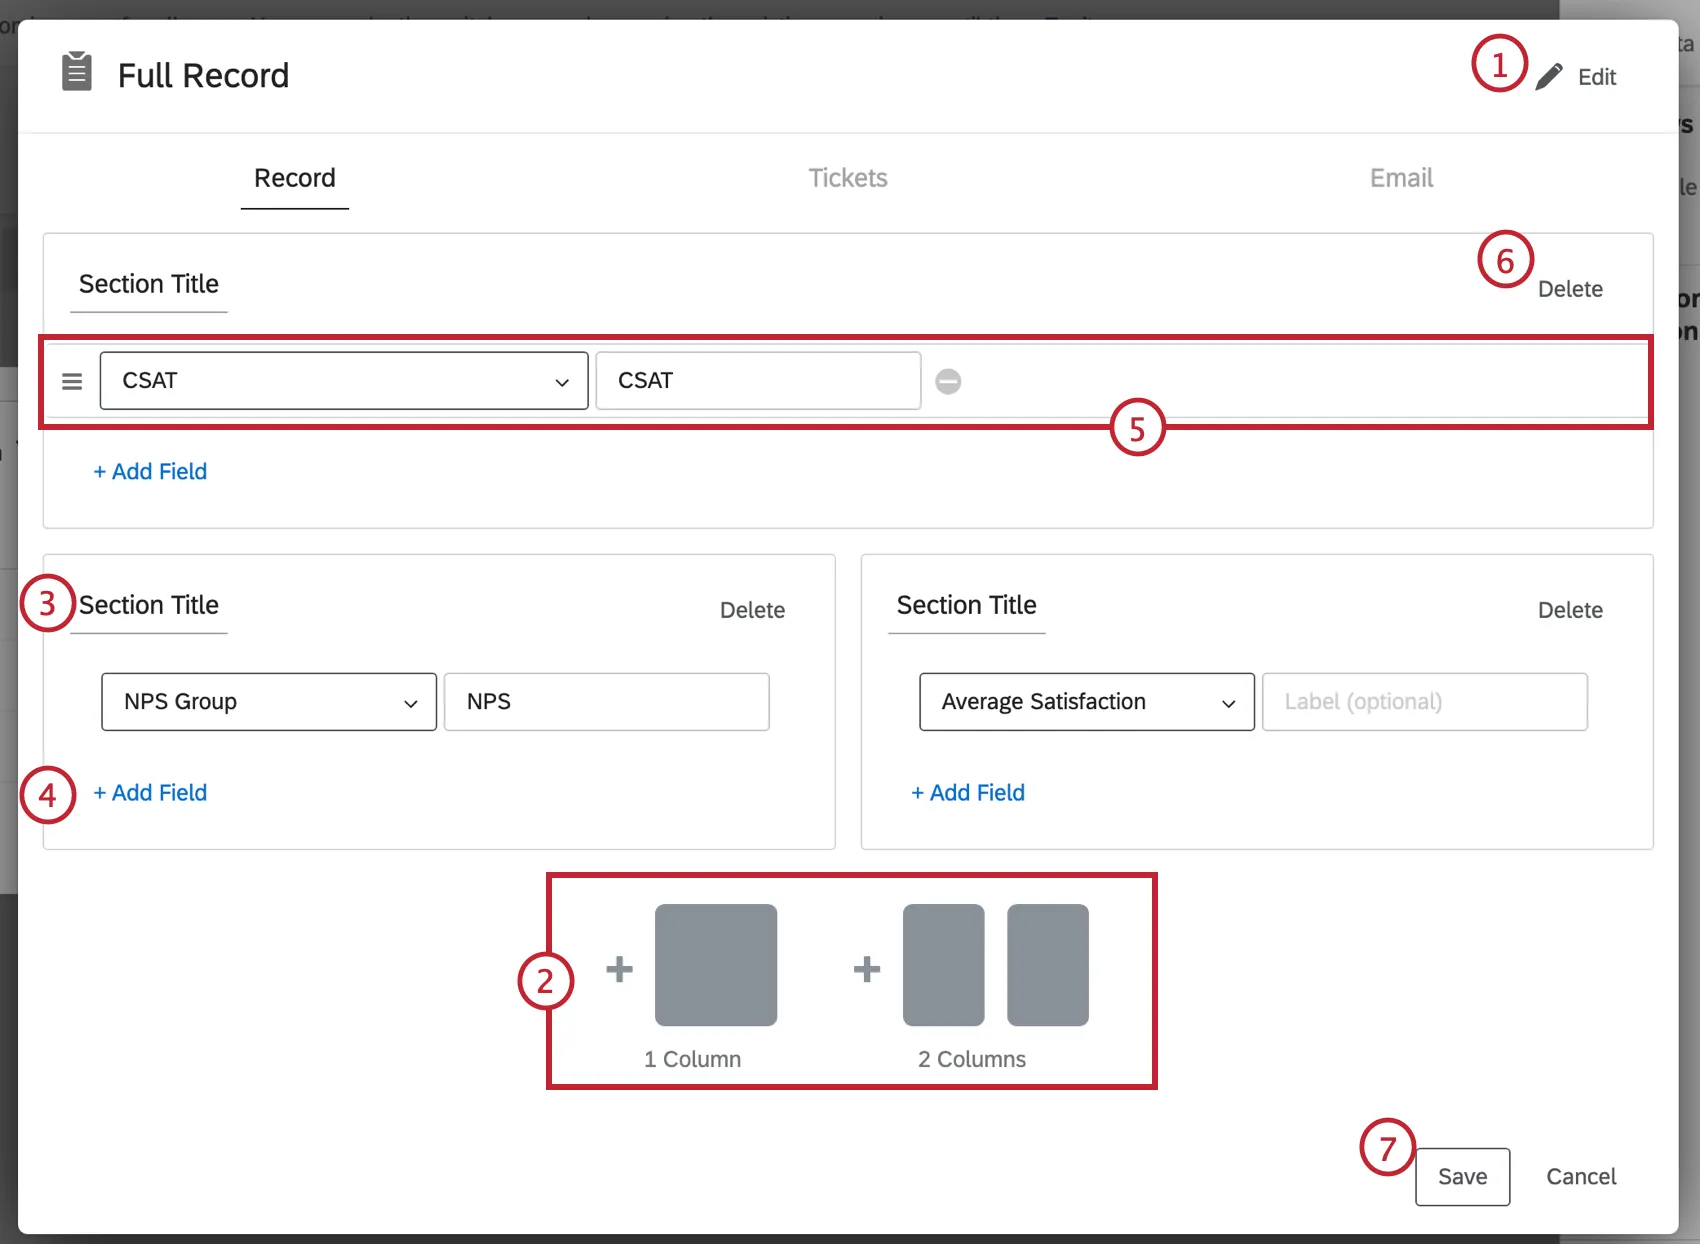Click the CSAT row drag handle

click(72, 381)
